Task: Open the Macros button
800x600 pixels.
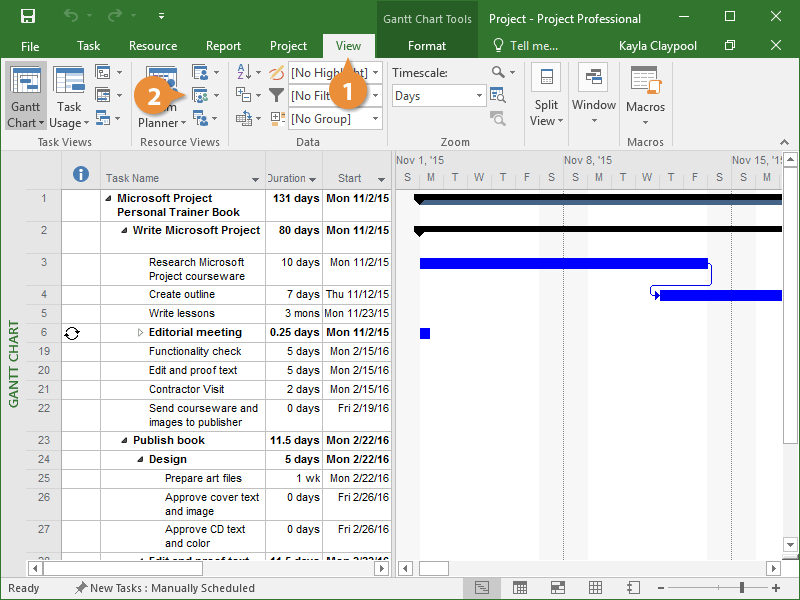Action: pyautogui.click(x=645, y=96)
